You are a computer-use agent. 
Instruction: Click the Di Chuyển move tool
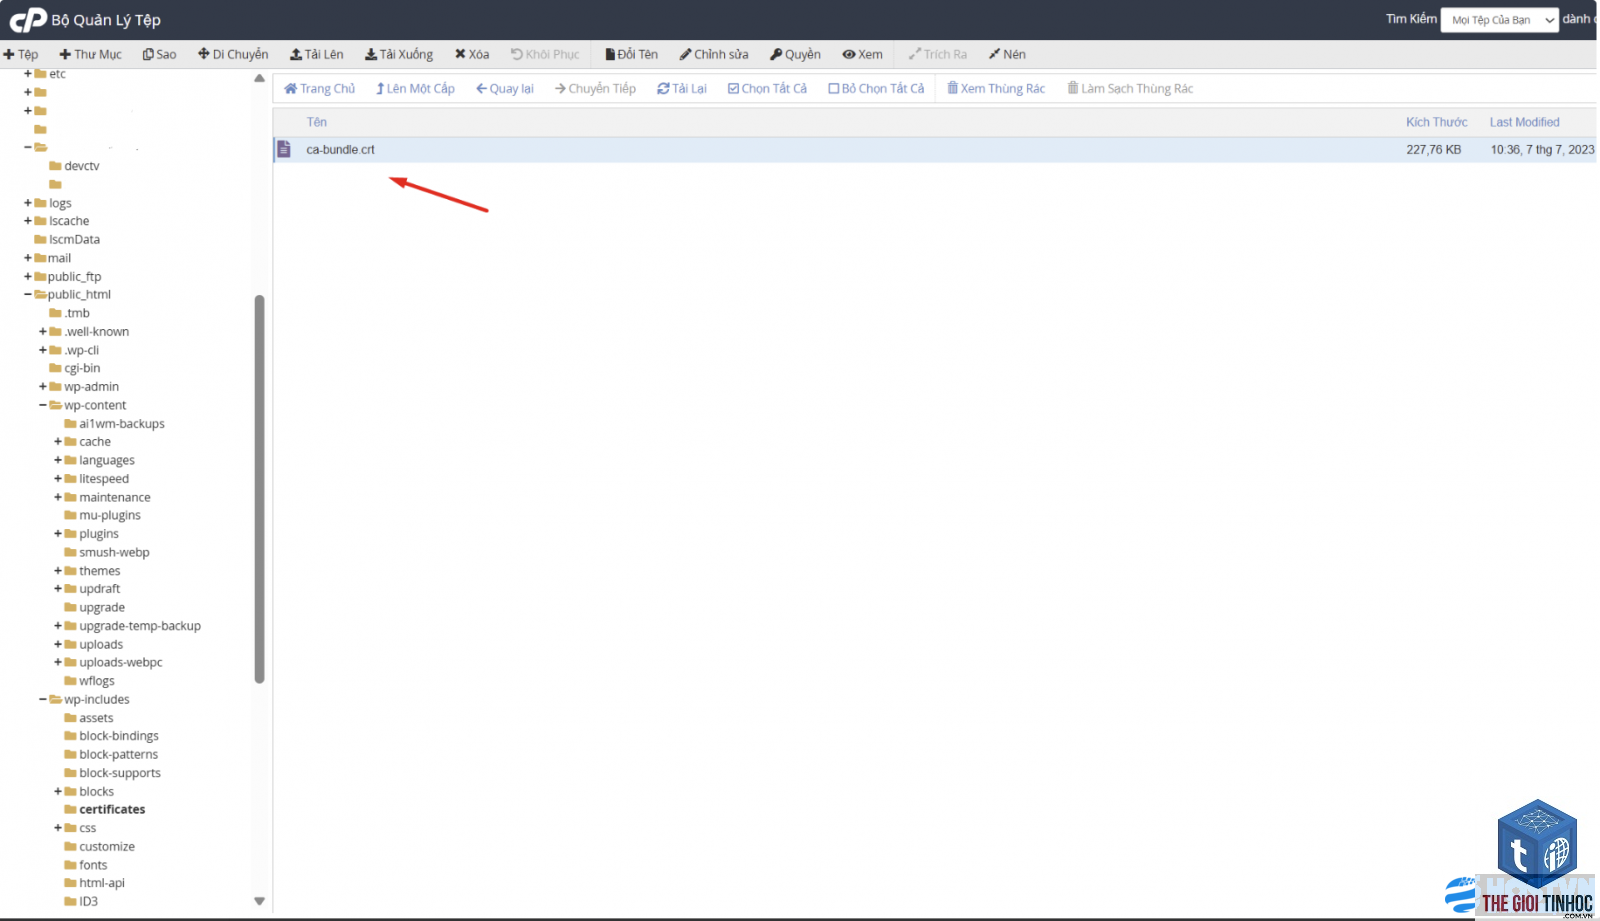click(x=233, y=54)
